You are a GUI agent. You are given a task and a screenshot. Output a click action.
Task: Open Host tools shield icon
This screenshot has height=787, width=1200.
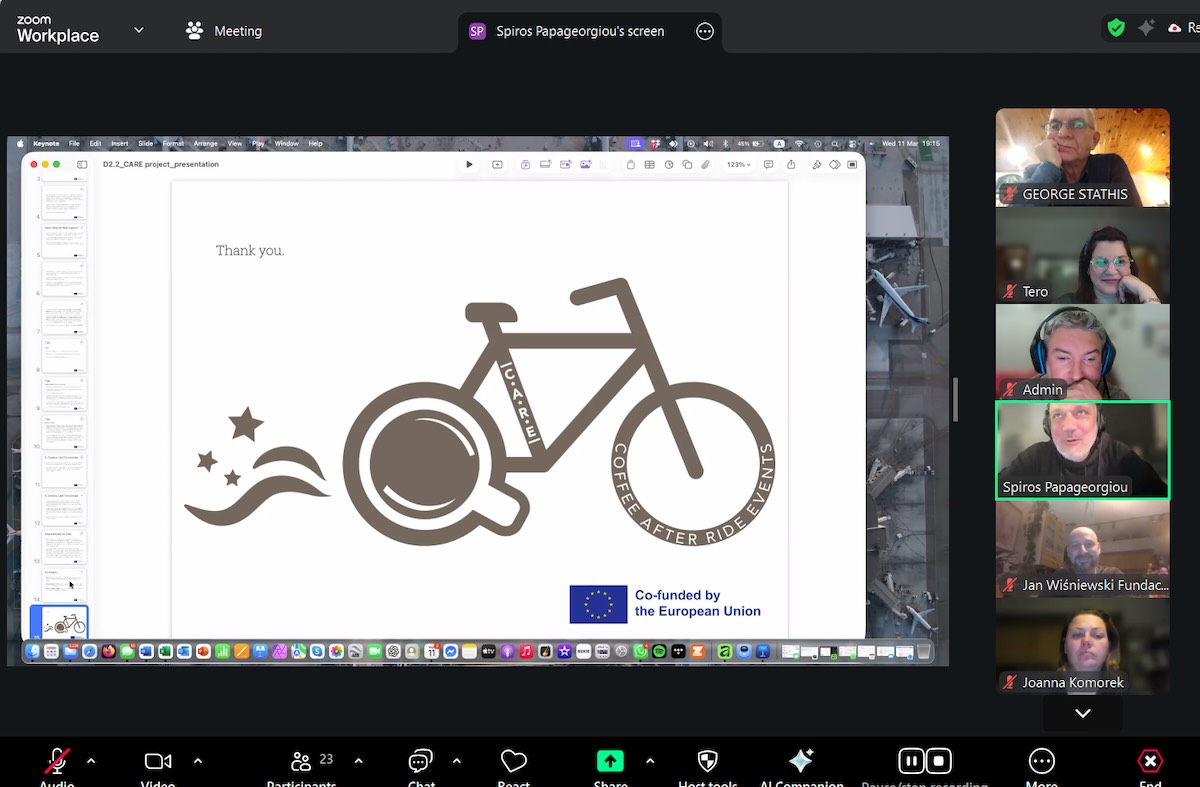click(x=707, y=762)
